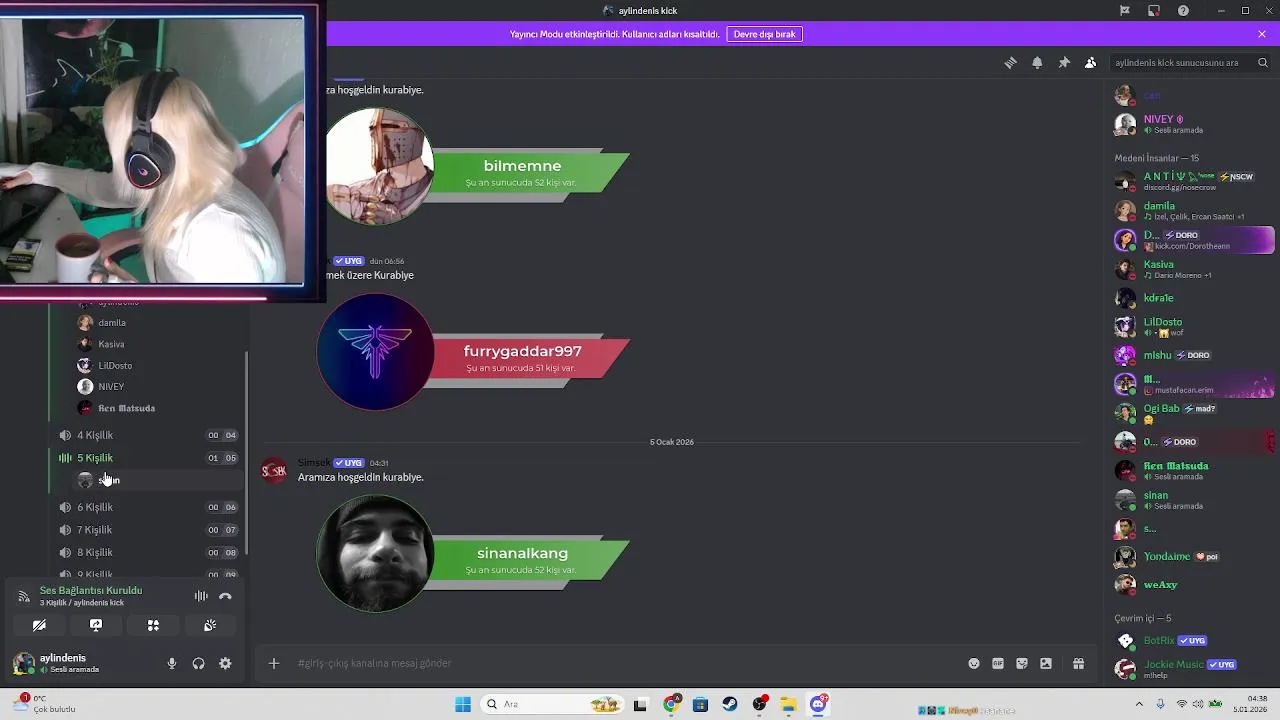Open the Help question mark icon
1280x720 pixels.
[x=1183, y=11]
